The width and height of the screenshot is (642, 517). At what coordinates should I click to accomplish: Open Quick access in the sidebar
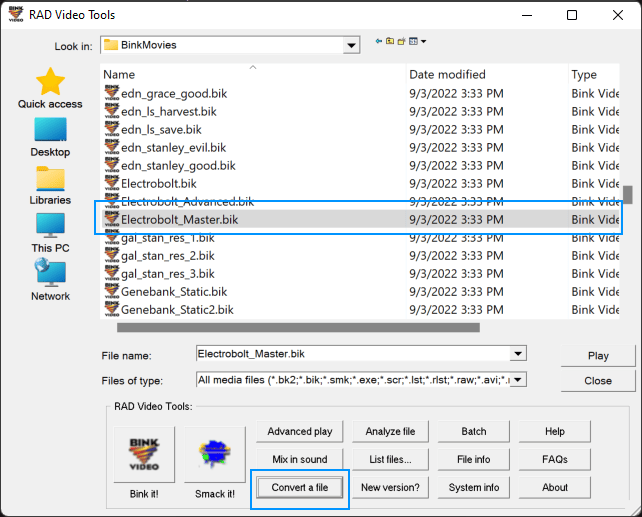point(50,88)
